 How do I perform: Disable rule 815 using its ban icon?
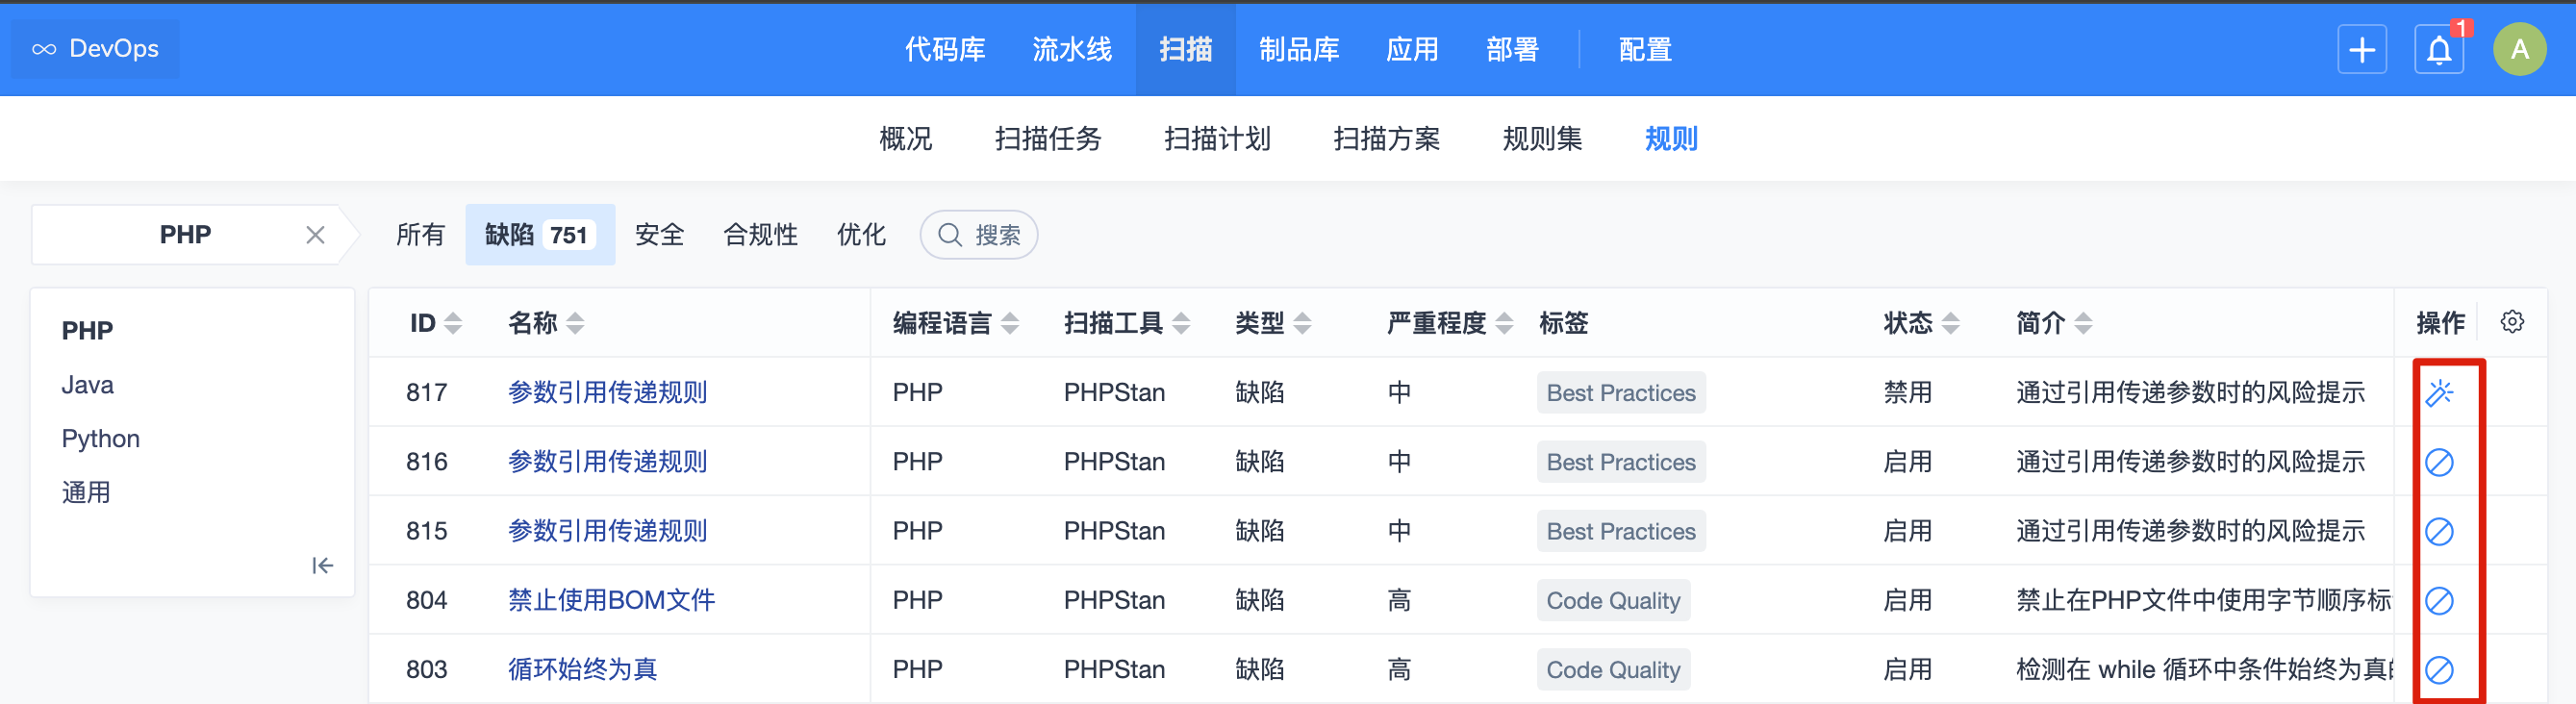tap(2439, 531)
